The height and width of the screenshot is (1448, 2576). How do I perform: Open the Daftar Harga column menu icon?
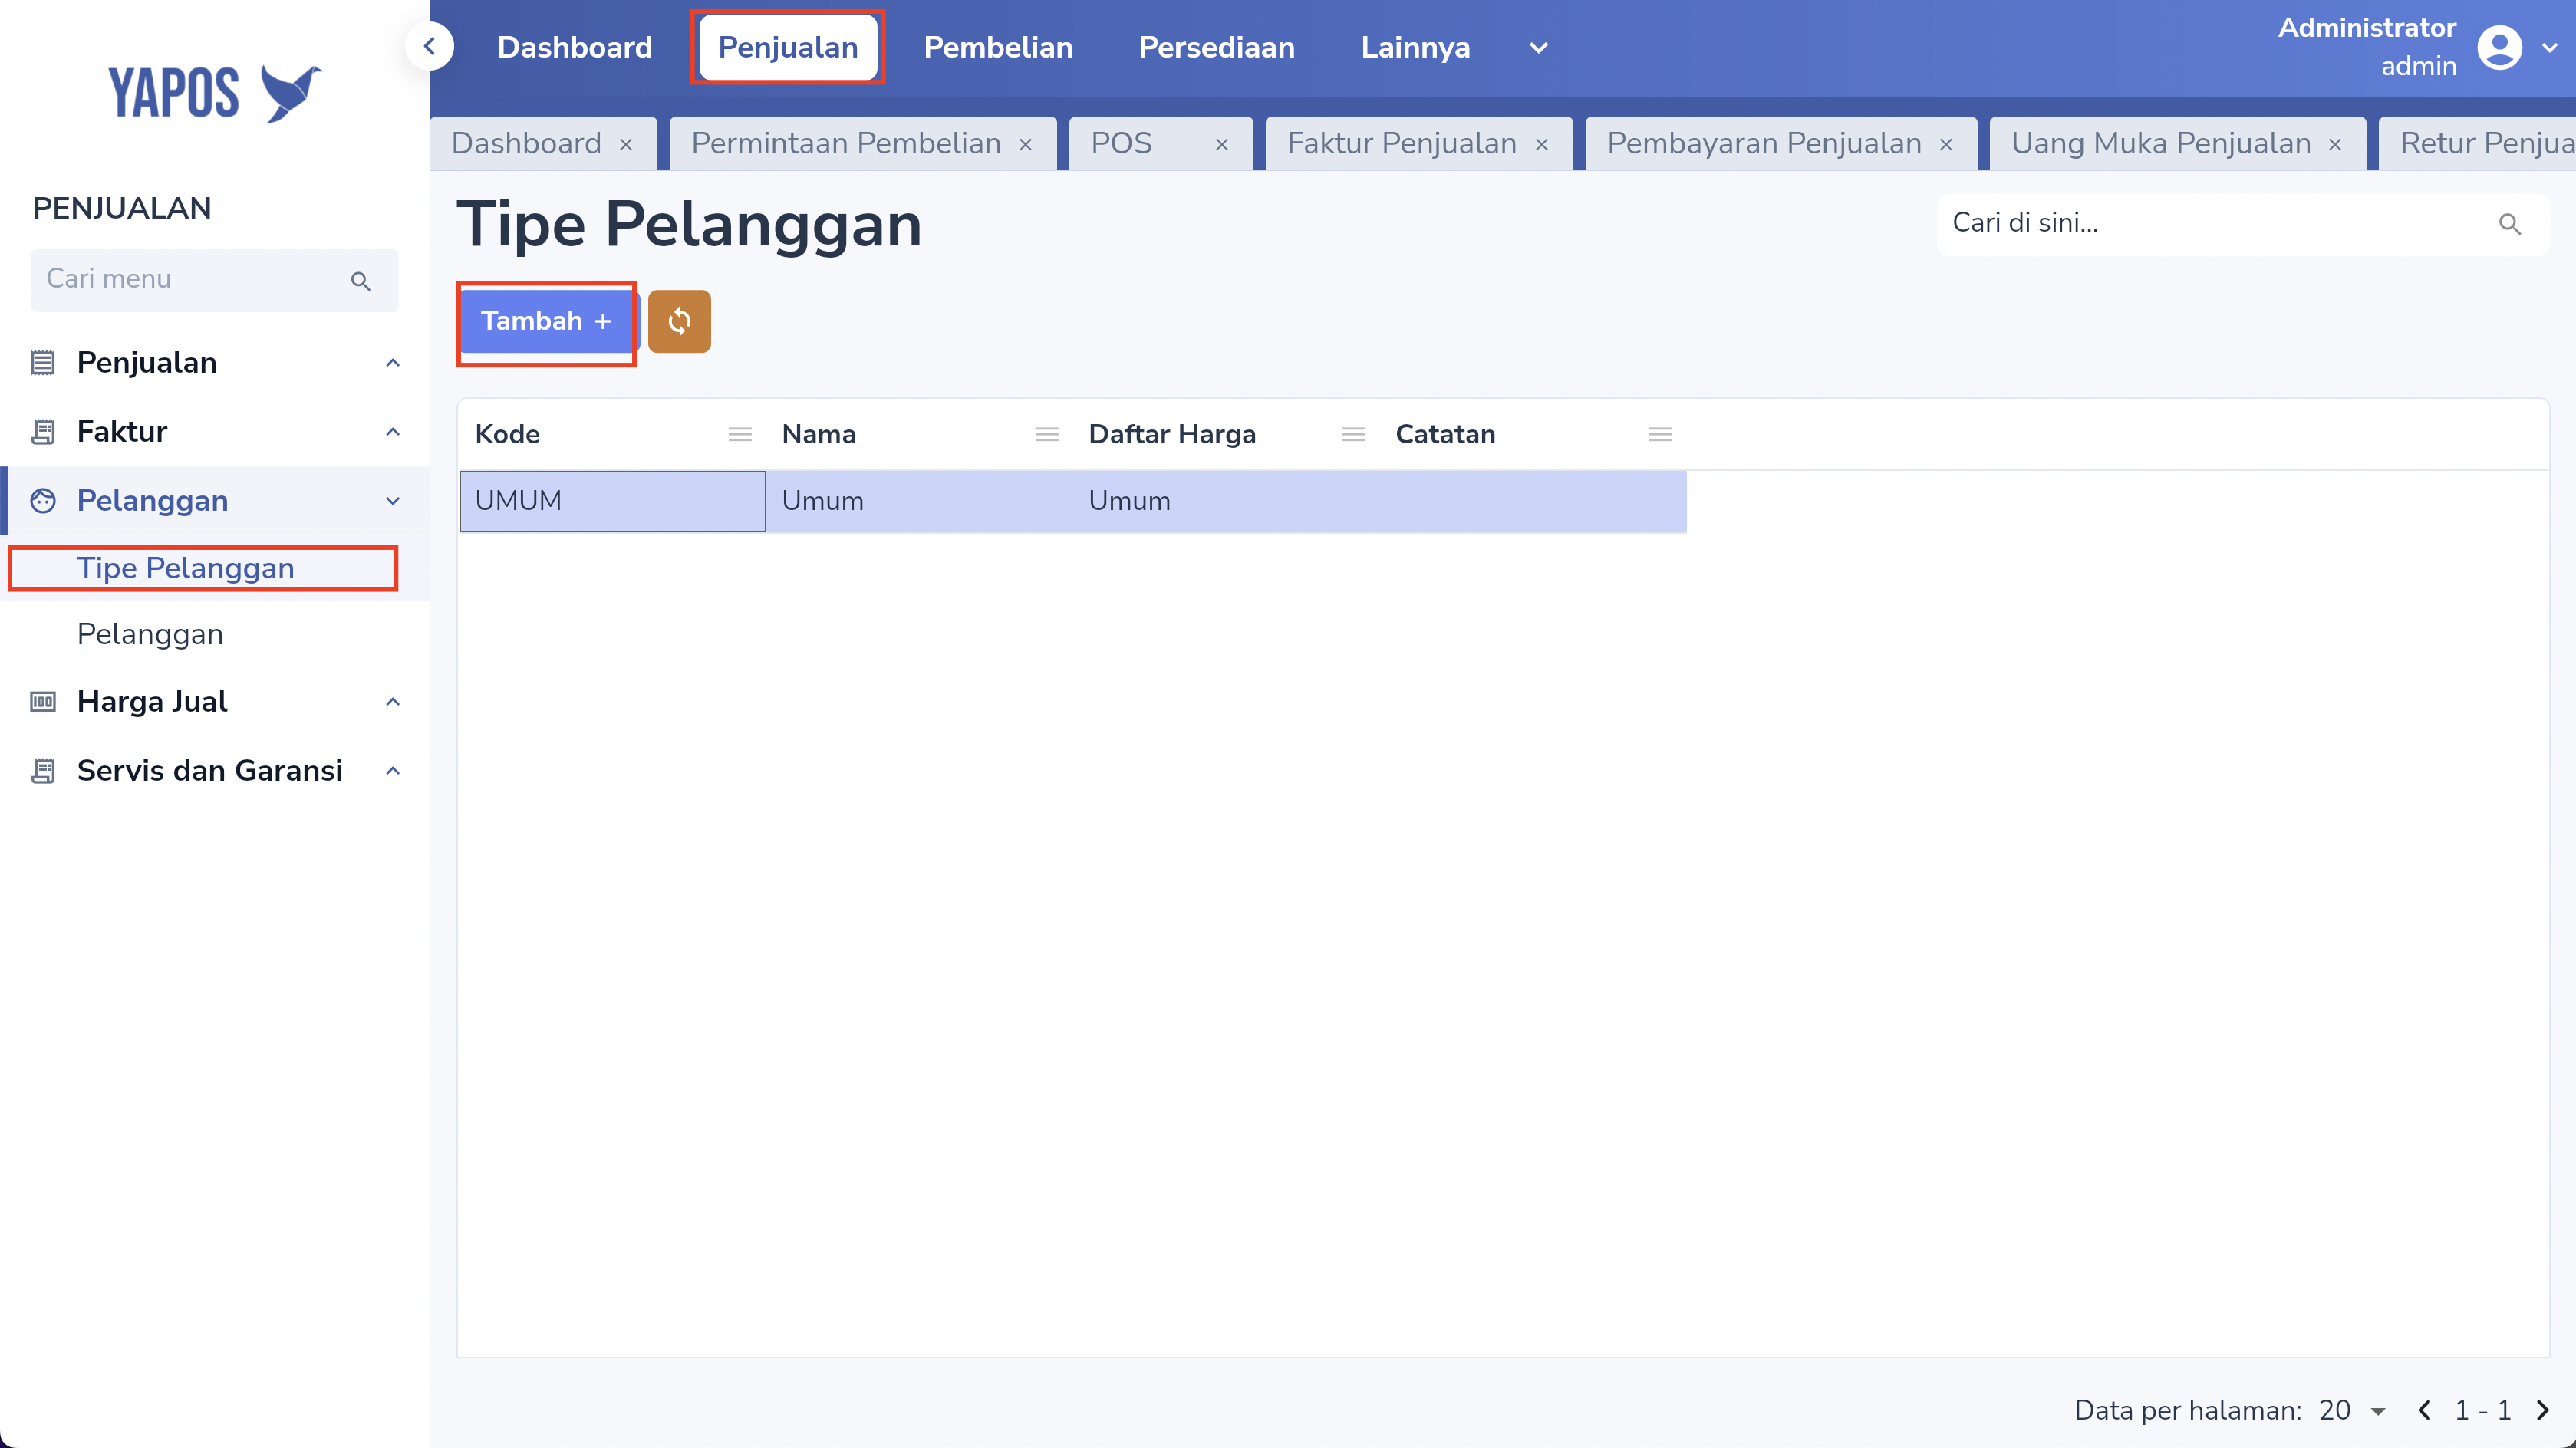click(x=1354, y=434)
